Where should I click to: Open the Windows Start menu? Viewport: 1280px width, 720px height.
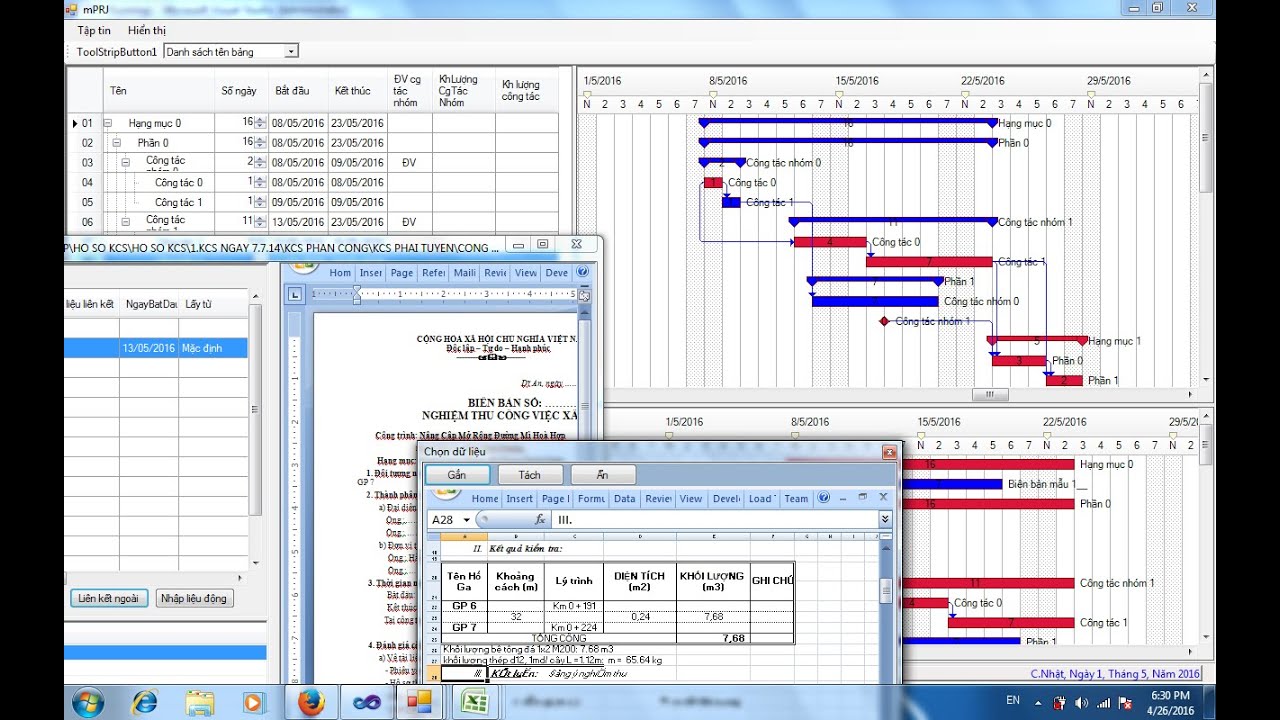pos(87,702)
